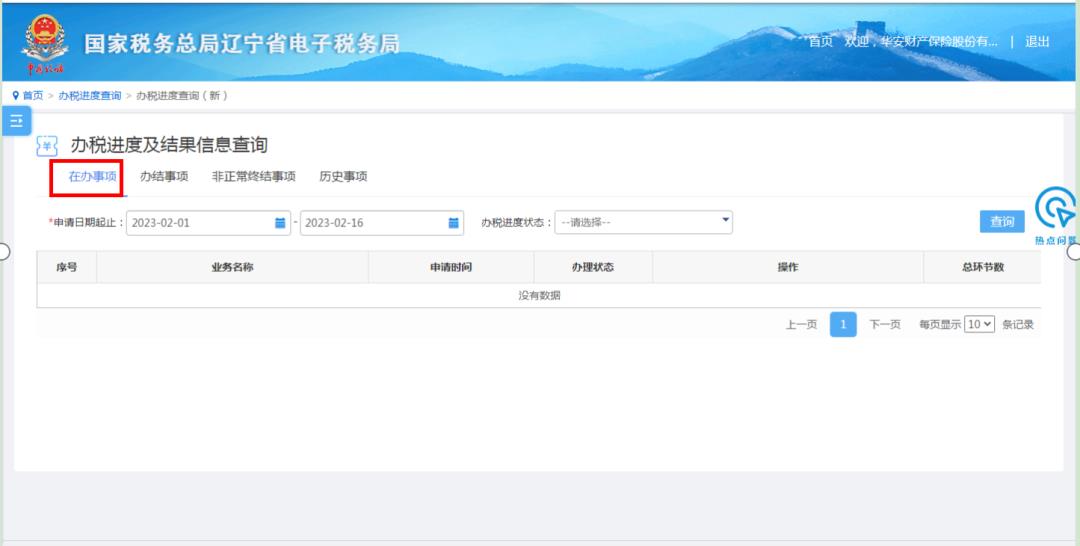Open calendar icon for end date

454,223
